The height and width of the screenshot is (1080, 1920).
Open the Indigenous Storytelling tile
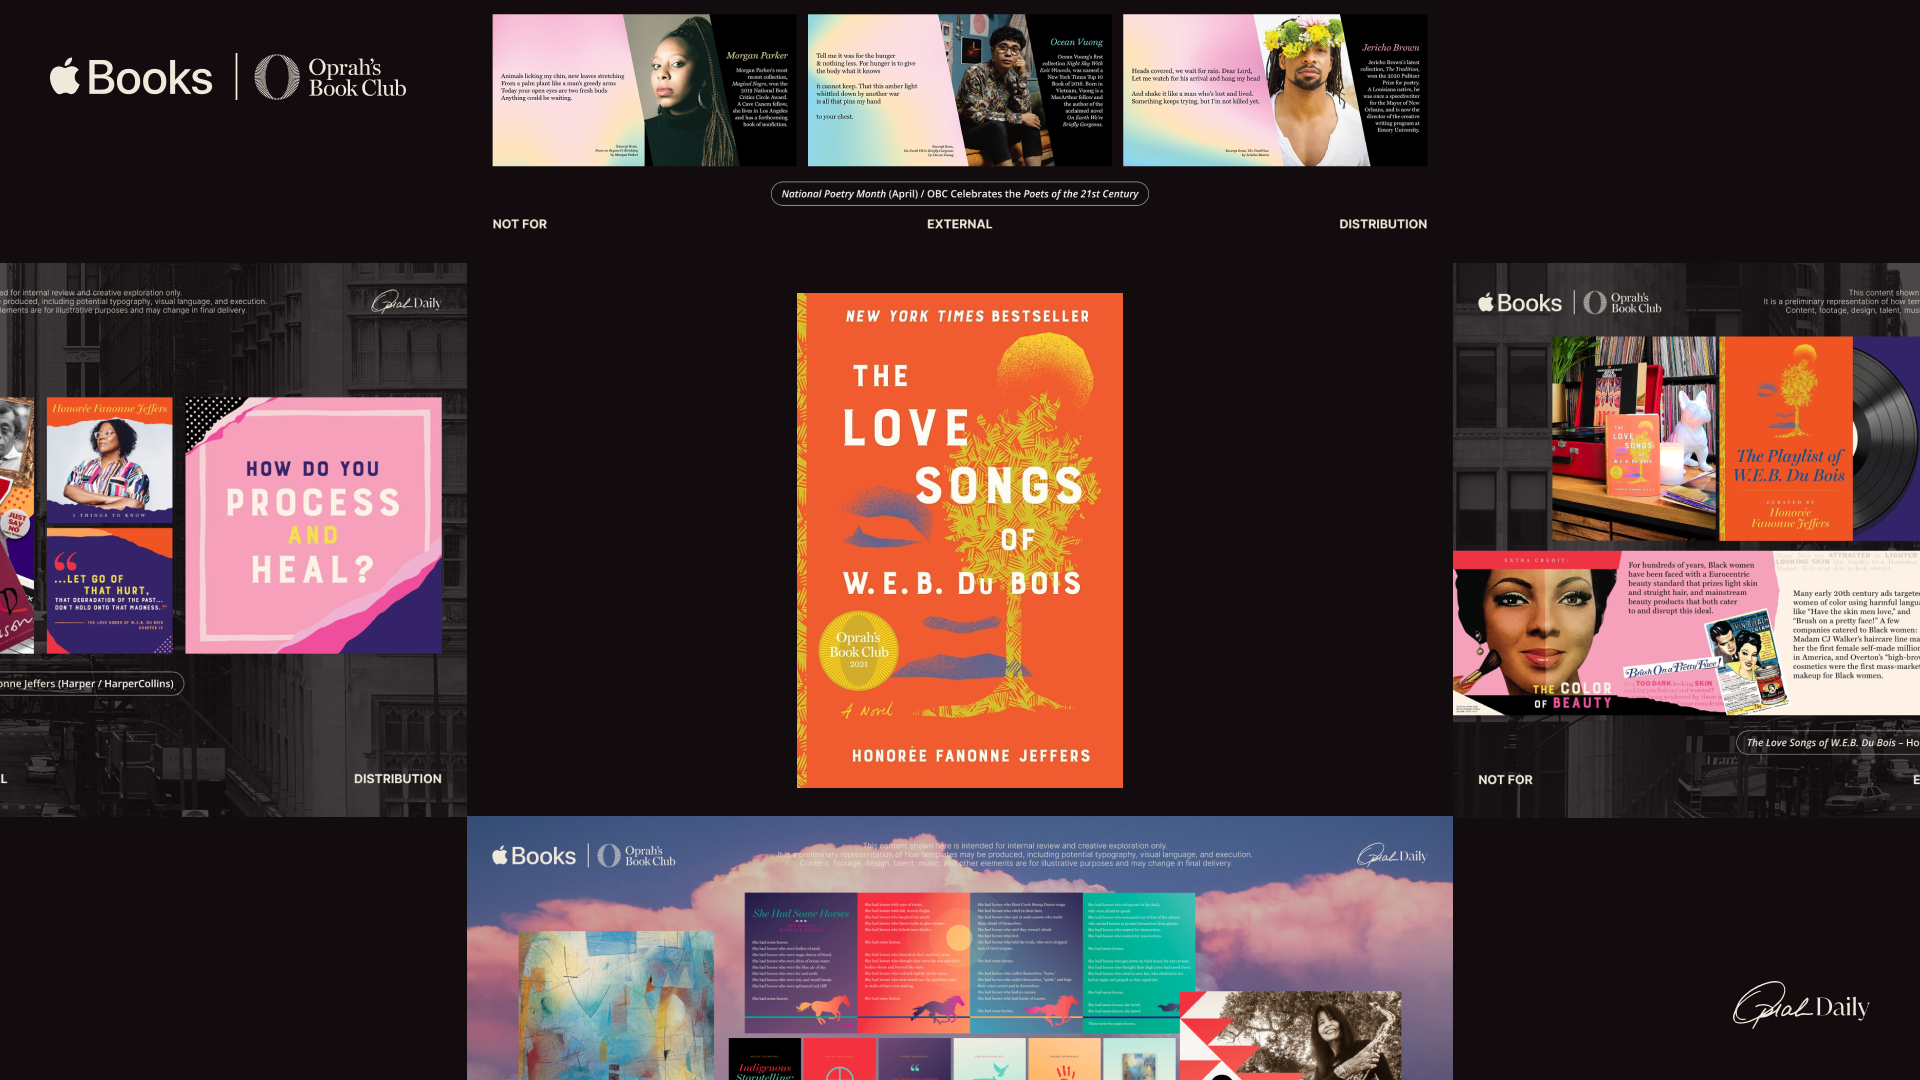click(x=765, y=1059)
